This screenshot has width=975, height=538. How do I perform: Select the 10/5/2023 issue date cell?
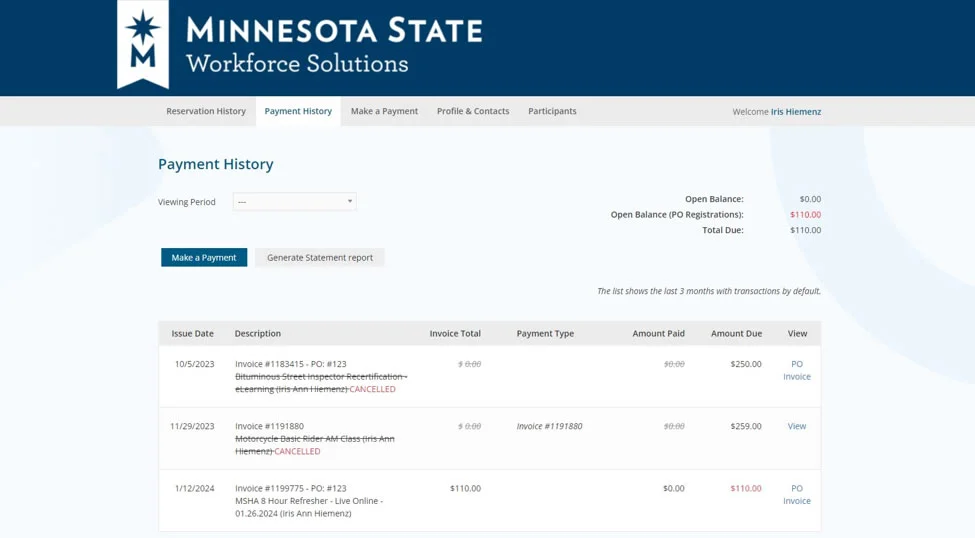pos(194,364)
